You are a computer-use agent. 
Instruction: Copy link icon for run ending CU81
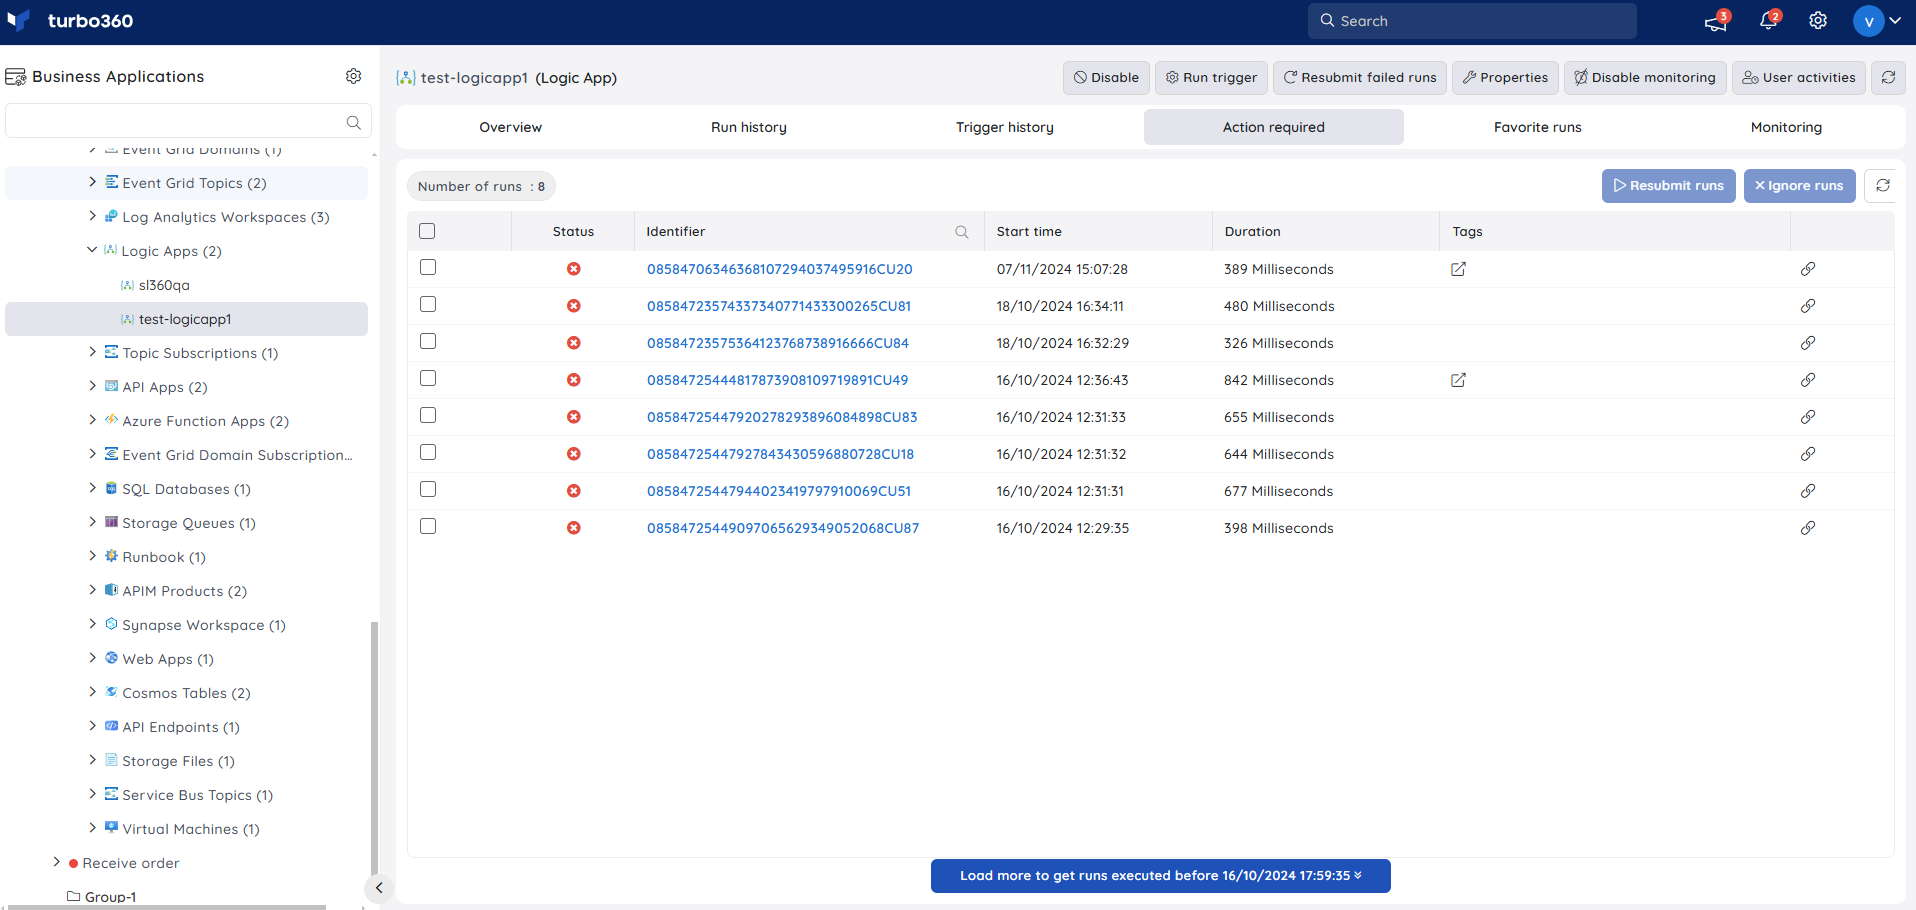[1808, 306]
